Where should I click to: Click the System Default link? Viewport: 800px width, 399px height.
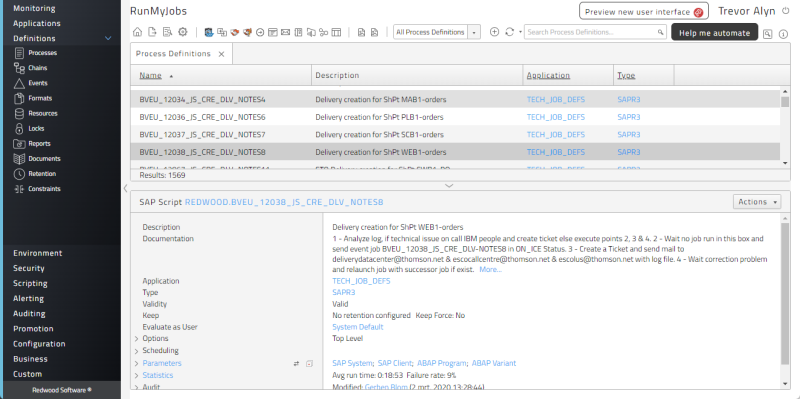pyautogui.click(x=358, y=327)
